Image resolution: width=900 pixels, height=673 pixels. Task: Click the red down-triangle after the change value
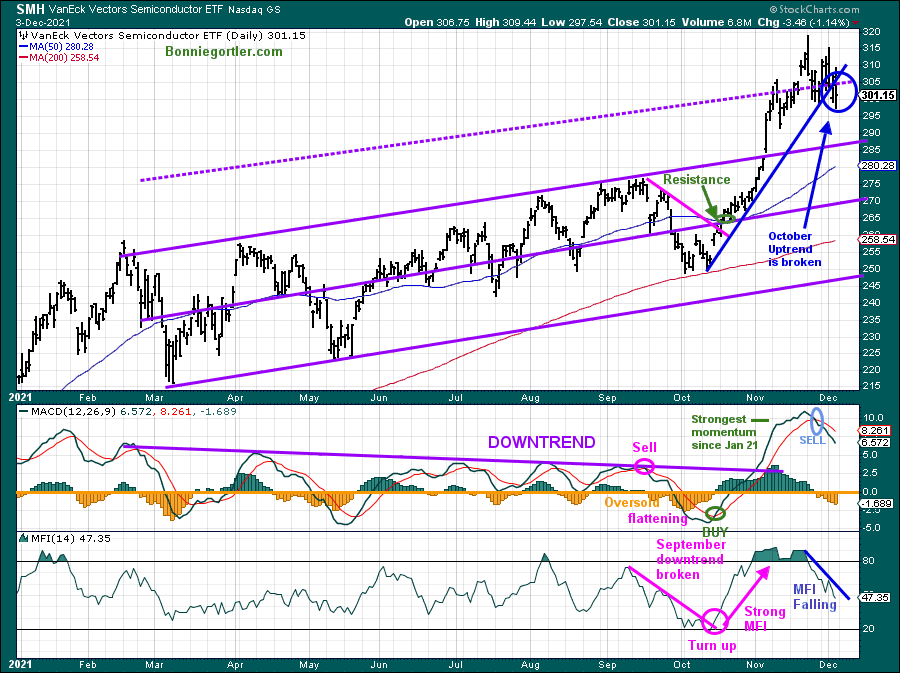[x=856, y=23]
